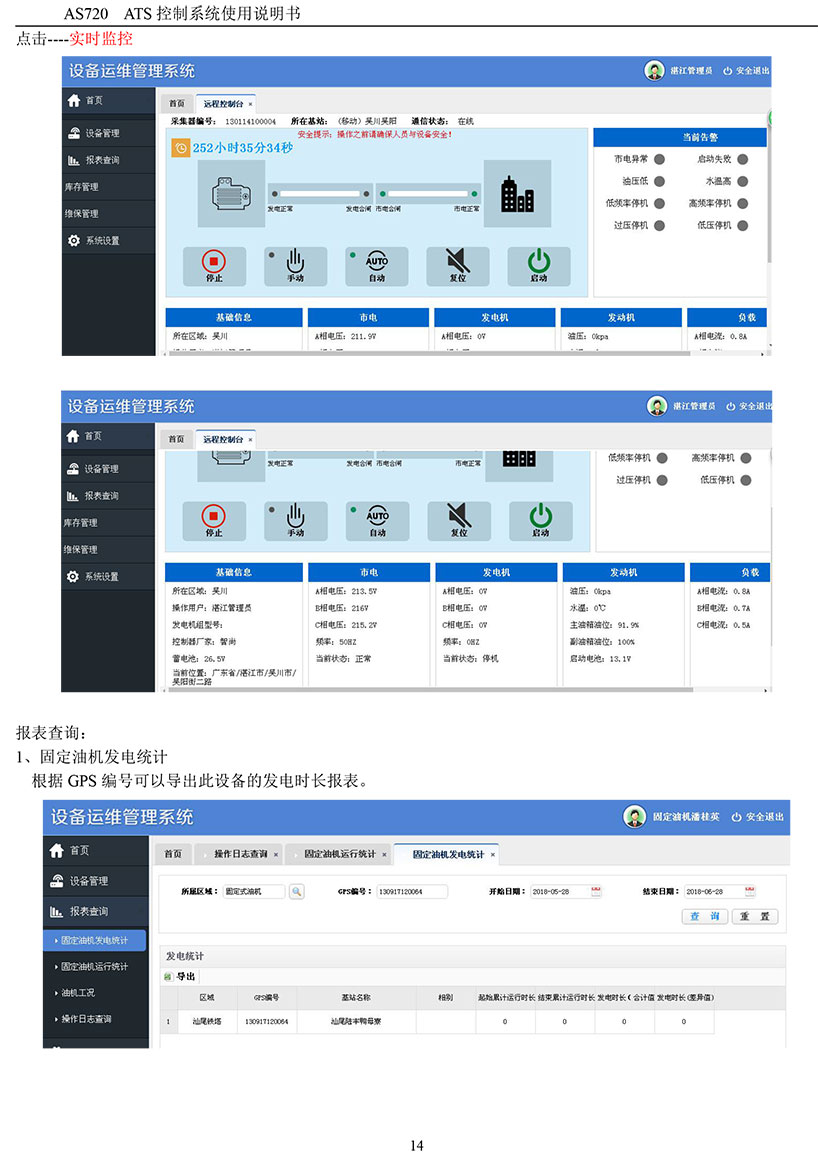Switch to the 操作日志查询 tab
This screenshot has width=818, height=1157.
(240, 854)
